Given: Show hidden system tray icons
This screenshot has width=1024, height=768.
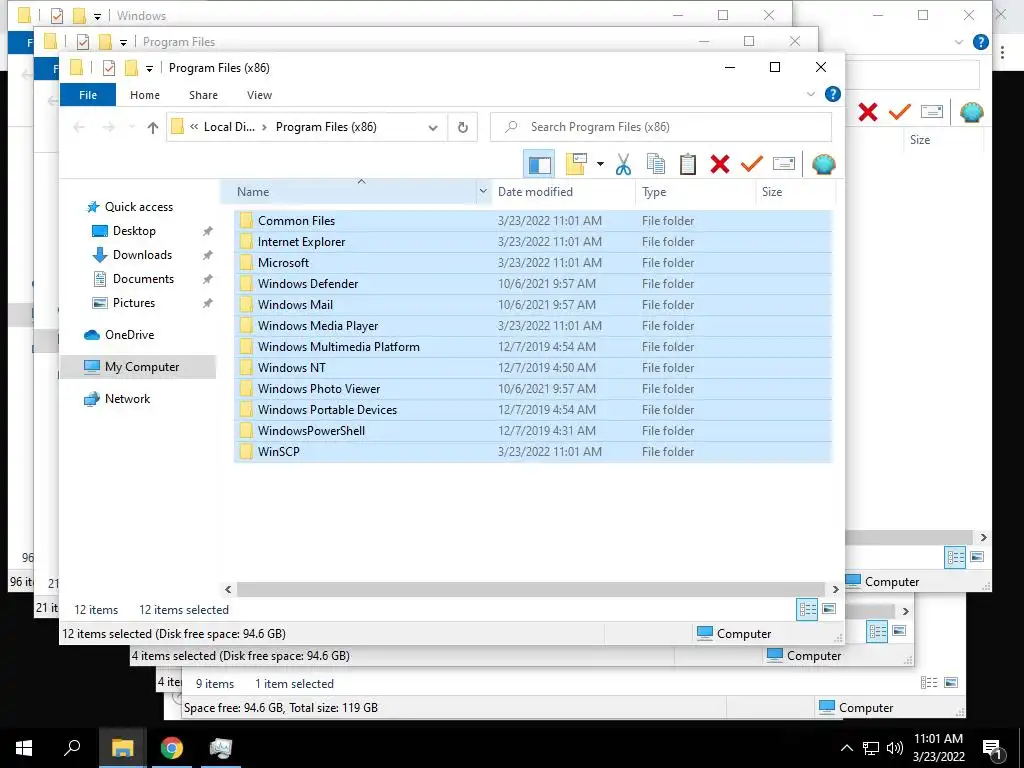Looking at the screenshot, I should (x=846, y=748).
